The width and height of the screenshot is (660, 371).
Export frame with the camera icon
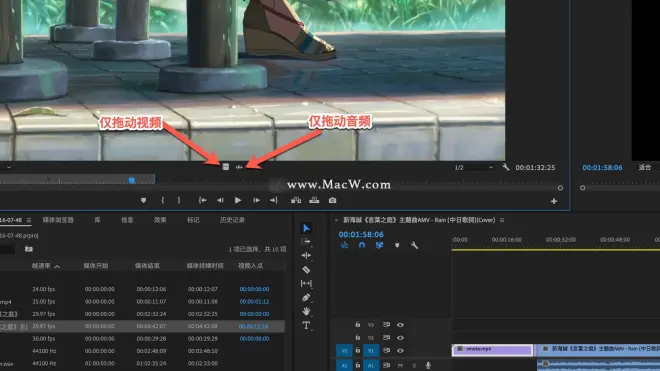(333, 200)
